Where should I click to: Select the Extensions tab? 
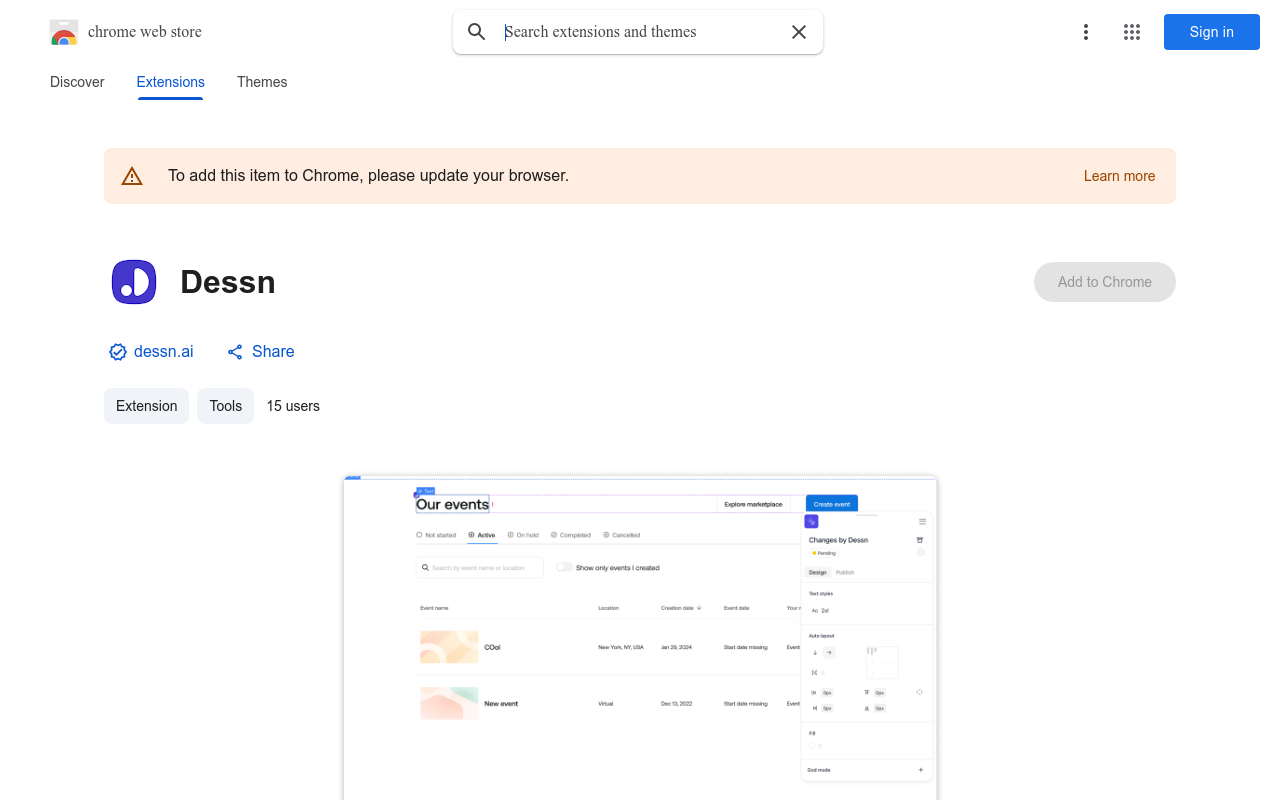pos(171,82)
